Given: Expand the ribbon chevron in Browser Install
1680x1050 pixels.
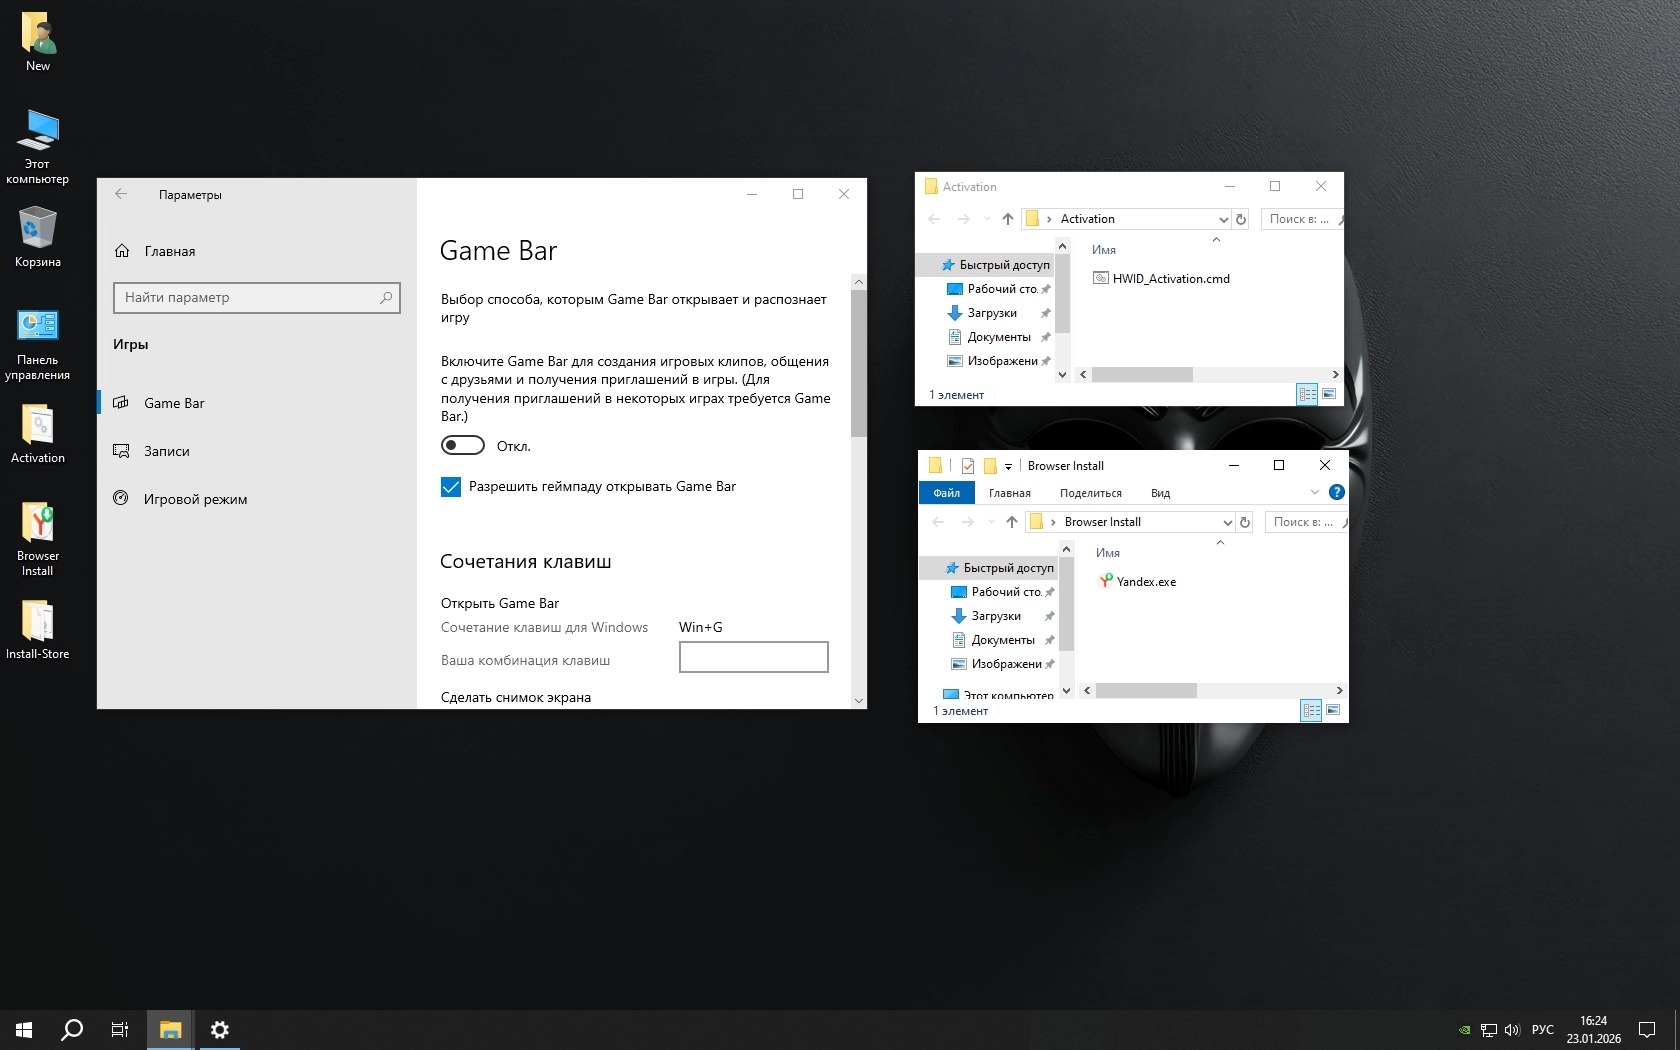Looking at the screenshot, I should tap(1314, 492).
